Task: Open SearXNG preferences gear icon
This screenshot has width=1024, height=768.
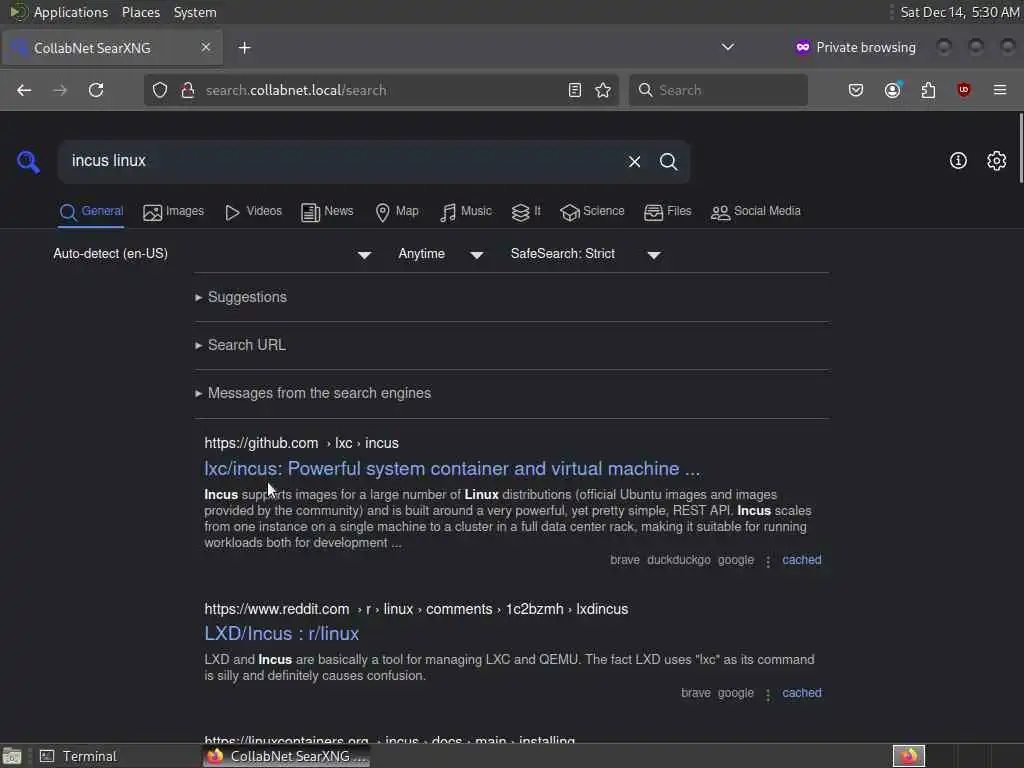Action: [997, 161]
